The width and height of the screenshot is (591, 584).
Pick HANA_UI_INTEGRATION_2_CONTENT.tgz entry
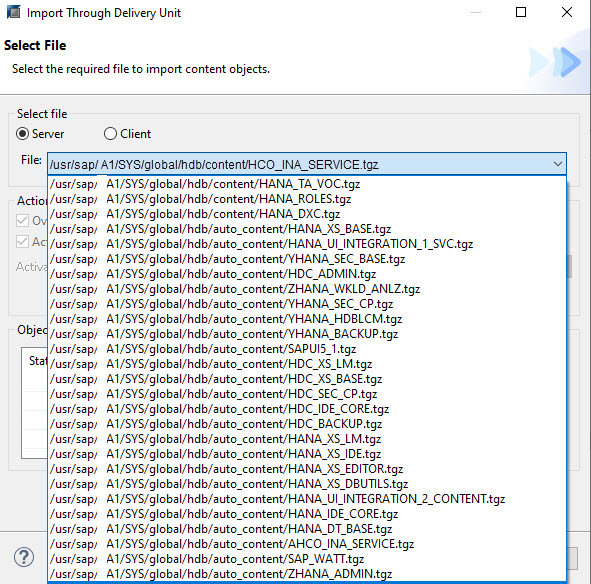[307, 499]
